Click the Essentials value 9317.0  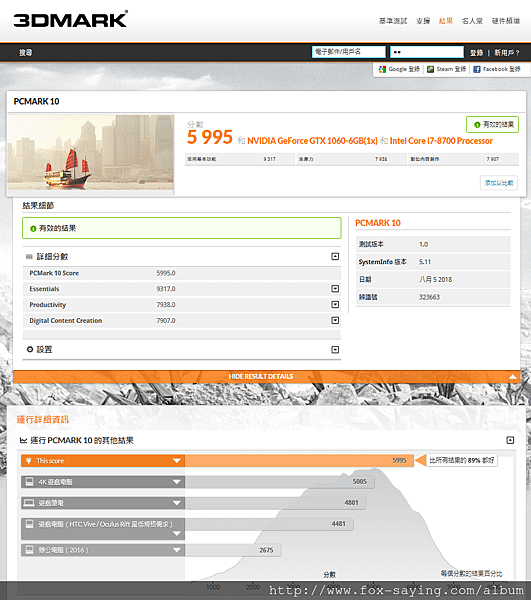coord(166,289)
